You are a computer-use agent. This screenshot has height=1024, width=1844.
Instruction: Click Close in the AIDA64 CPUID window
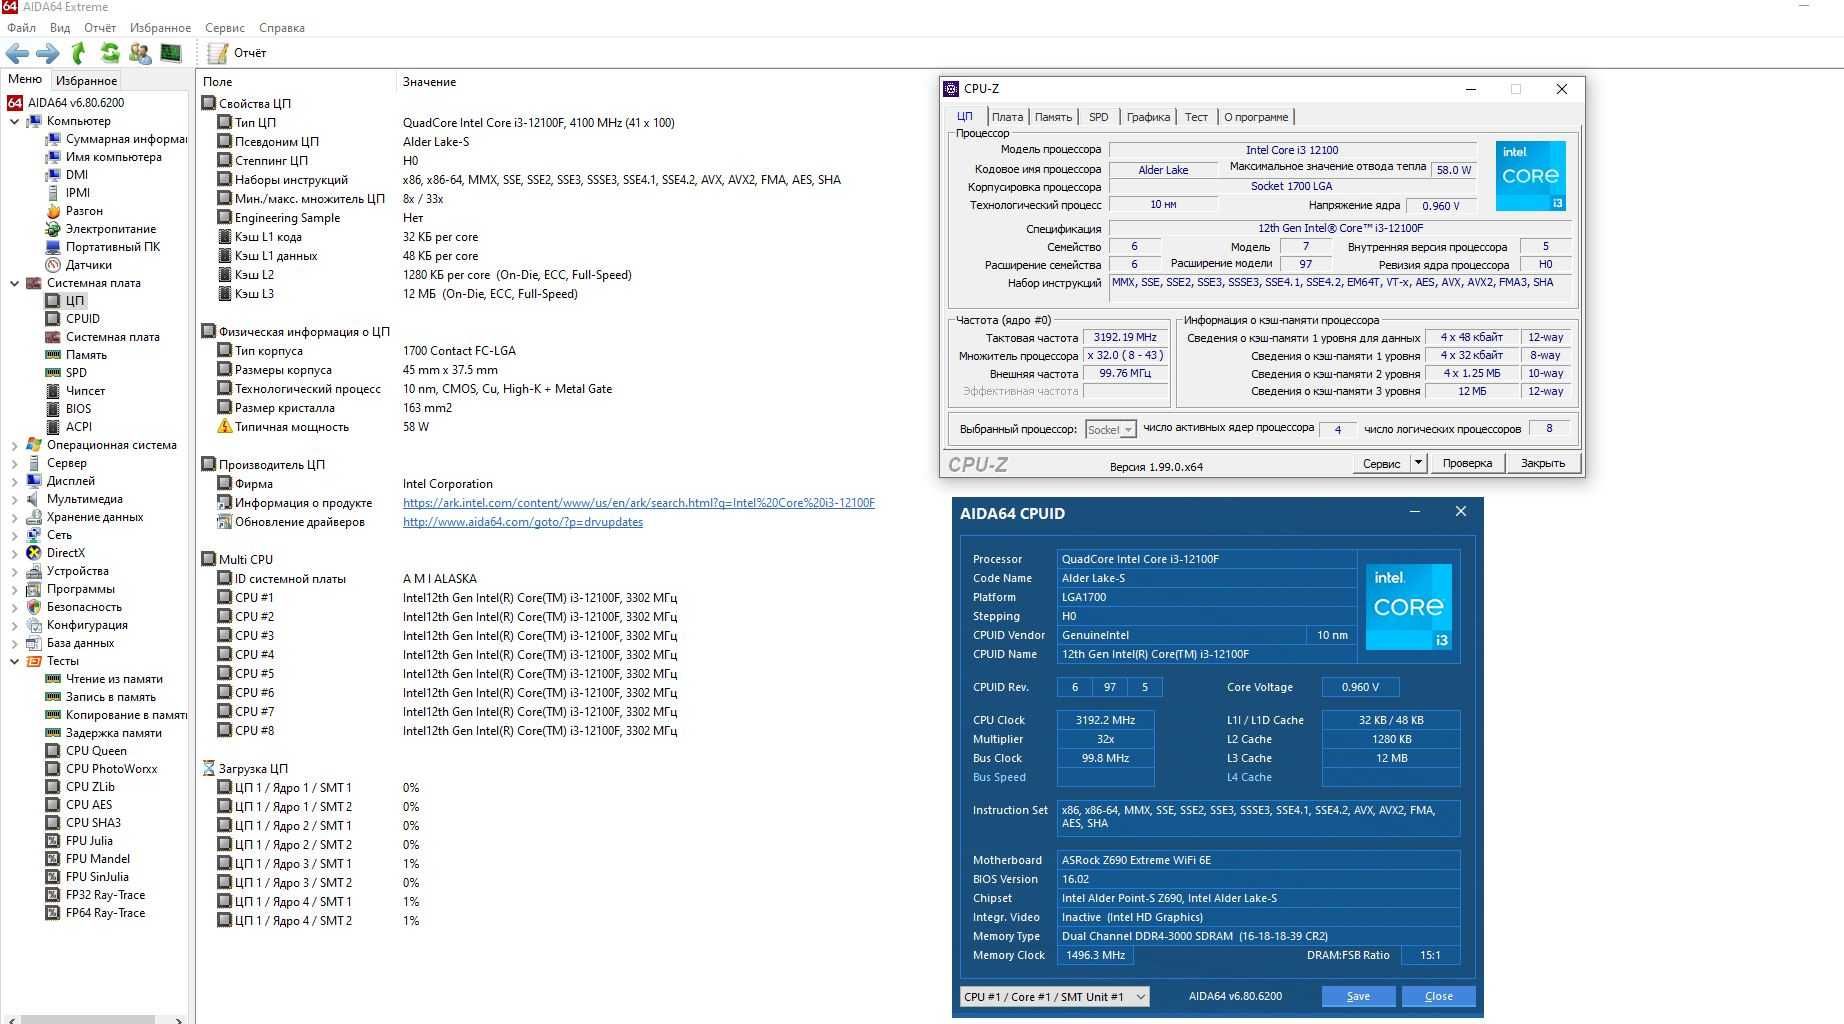(1438, 996)
